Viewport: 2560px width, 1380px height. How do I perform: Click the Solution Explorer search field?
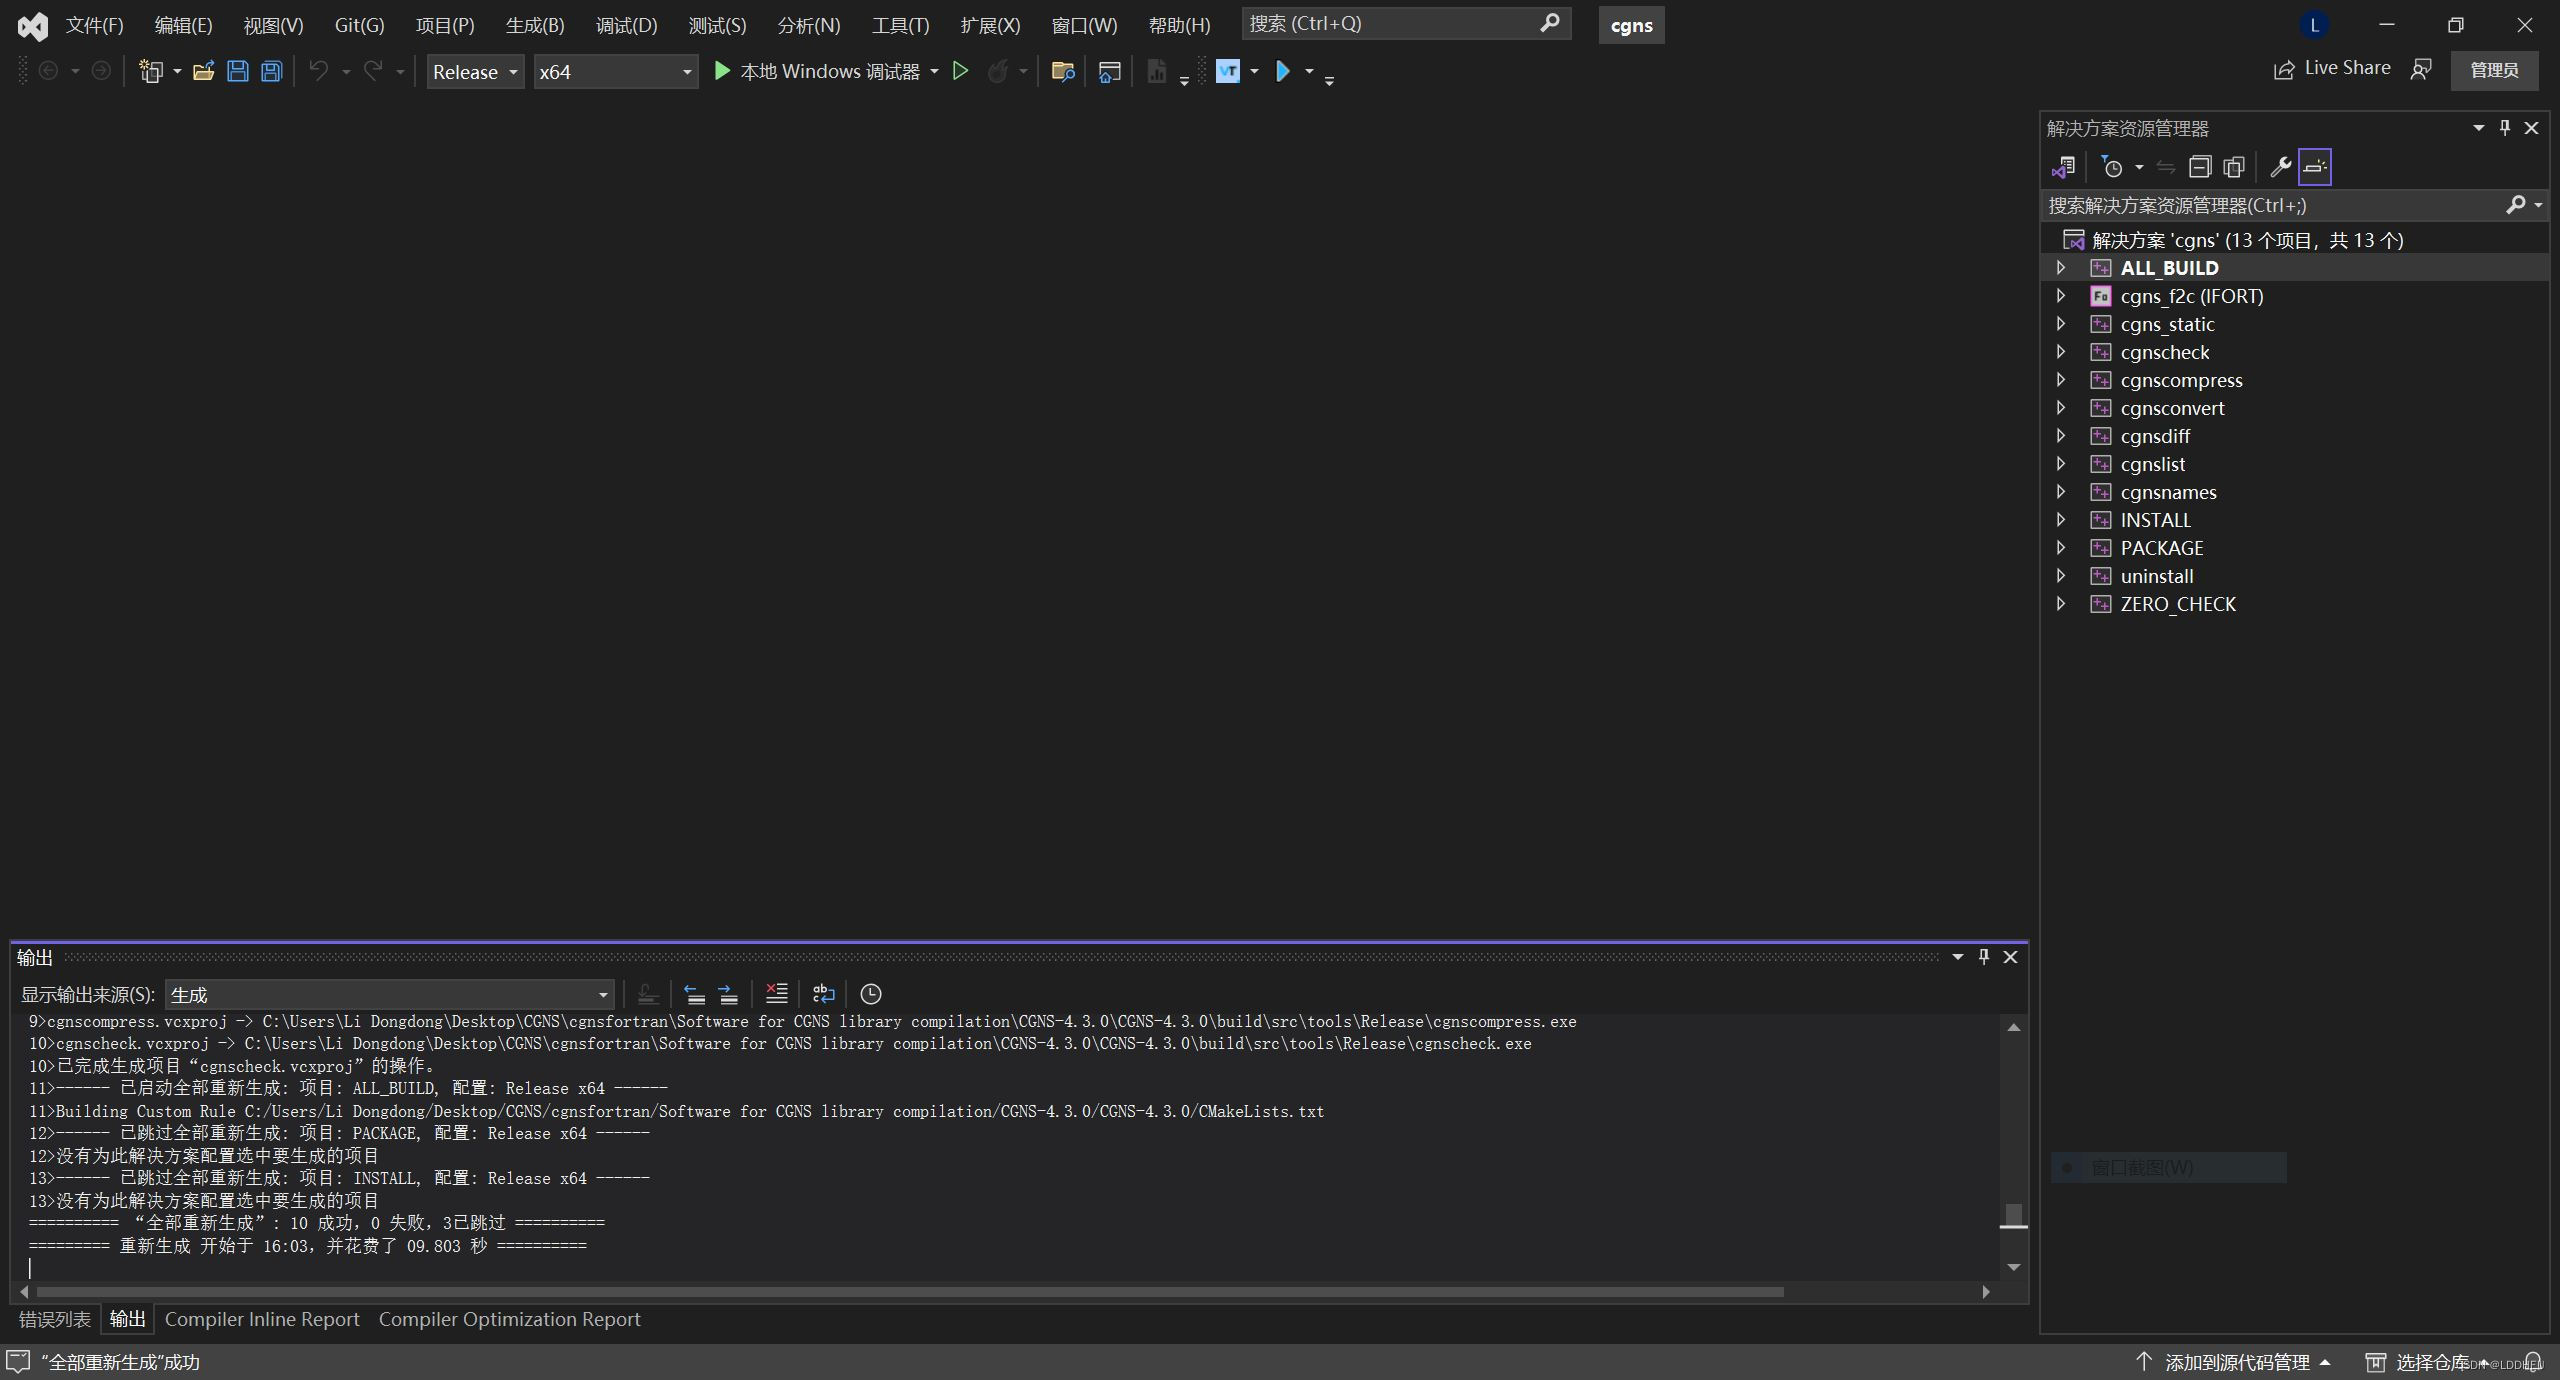(x=2270, y=205)
